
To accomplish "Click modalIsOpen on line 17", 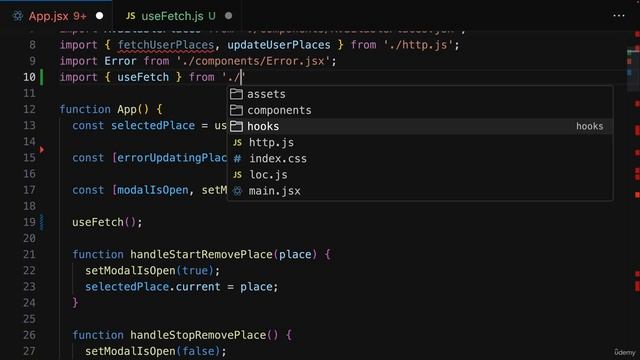I will tap(153, 190).
